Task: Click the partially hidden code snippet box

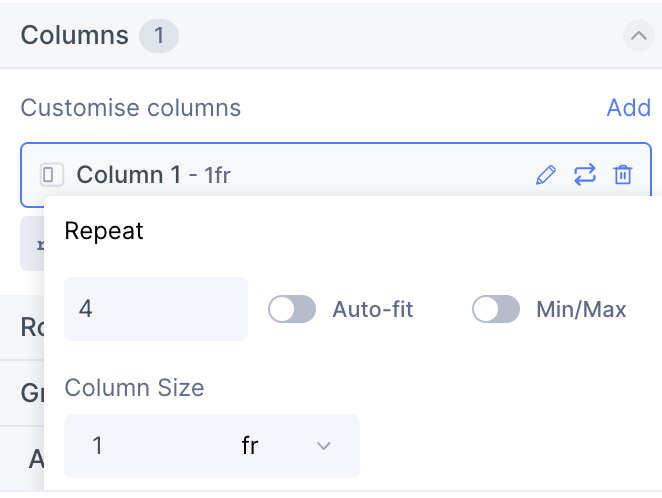Action: (32, 244)
